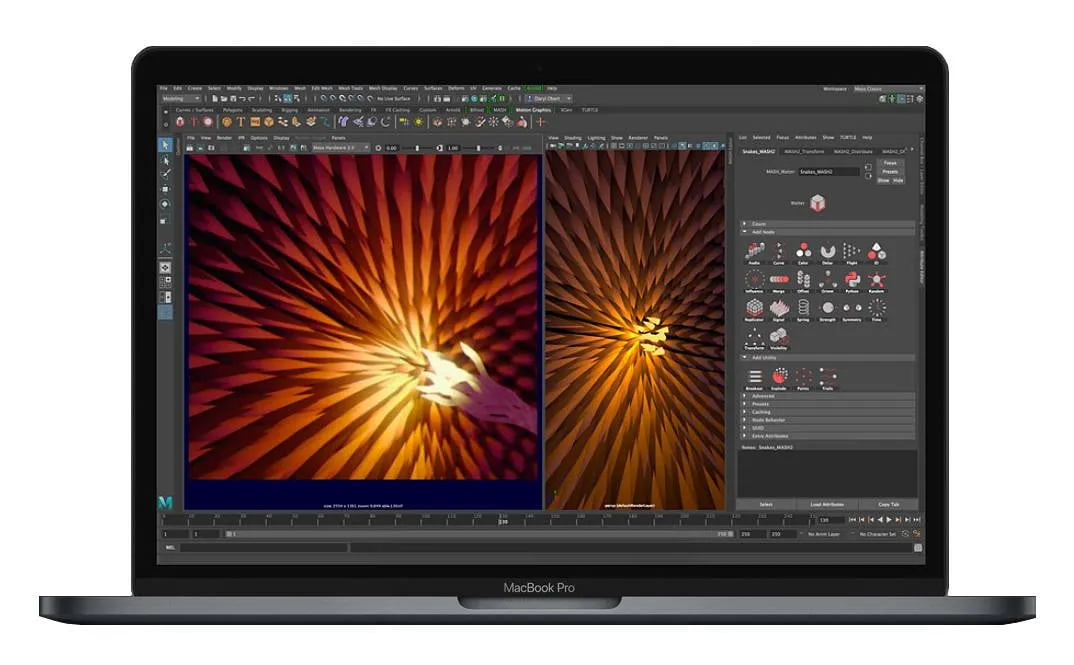Expand the Caching section
Image resolution: width=1074 pixels, height=665 pixels.
tap(827, 412)
